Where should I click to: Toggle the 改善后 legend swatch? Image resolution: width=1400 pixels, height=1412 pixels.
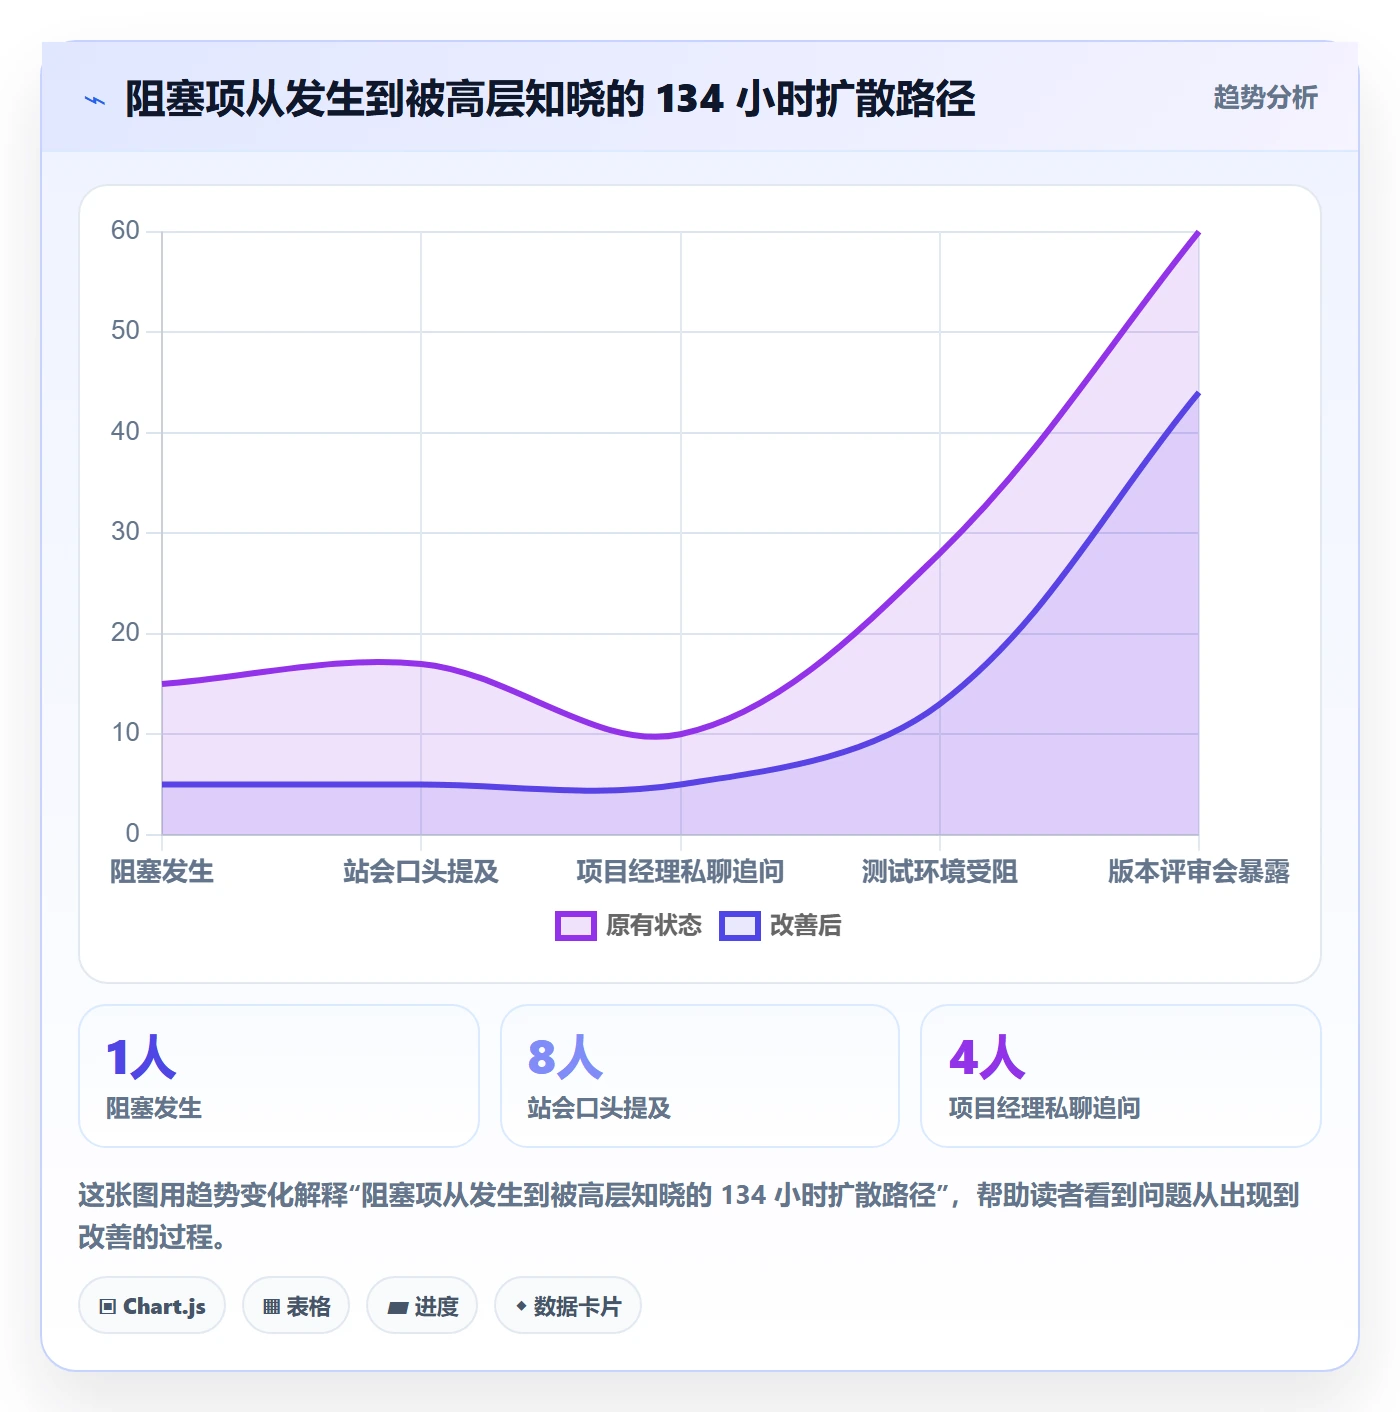coord(739,926)
